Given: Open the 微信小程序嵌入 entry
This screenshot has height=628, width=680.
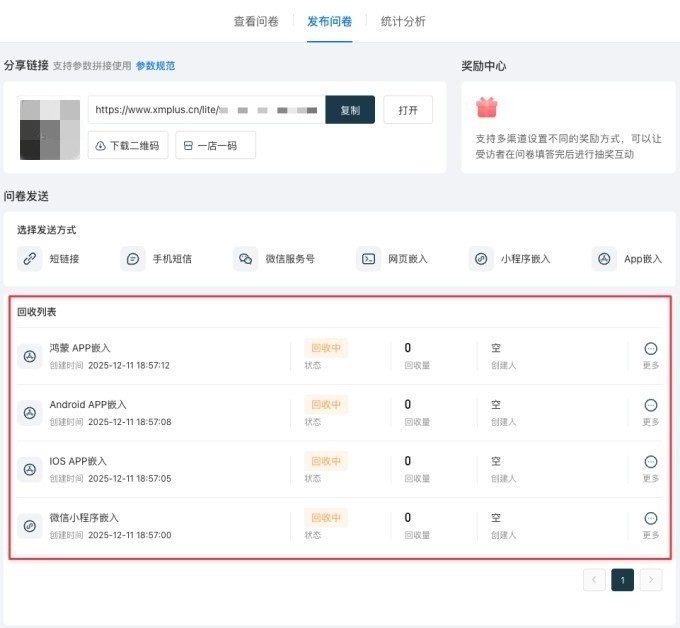Looking at the screenshot, I should click(x=84, y=517).
